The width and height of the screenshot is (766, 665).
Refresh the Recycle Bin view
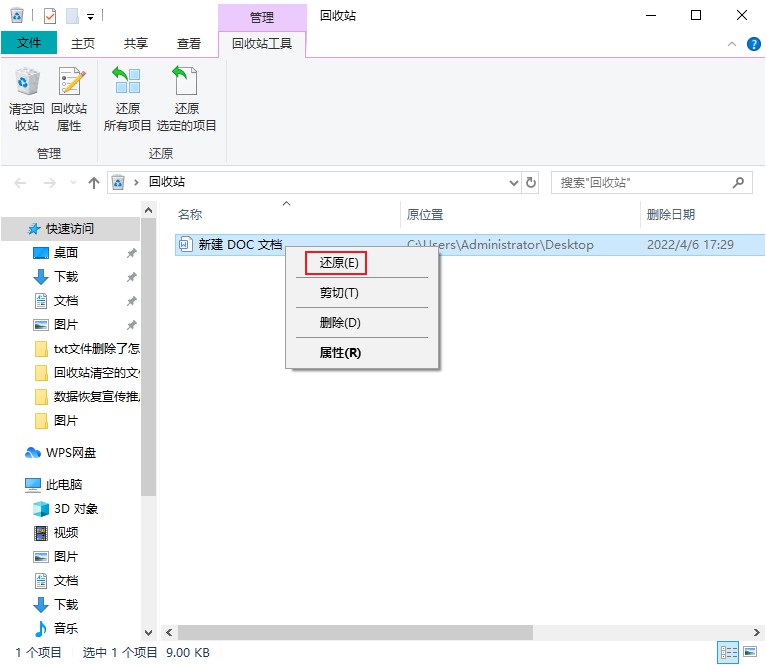click(x=531, y=183)
